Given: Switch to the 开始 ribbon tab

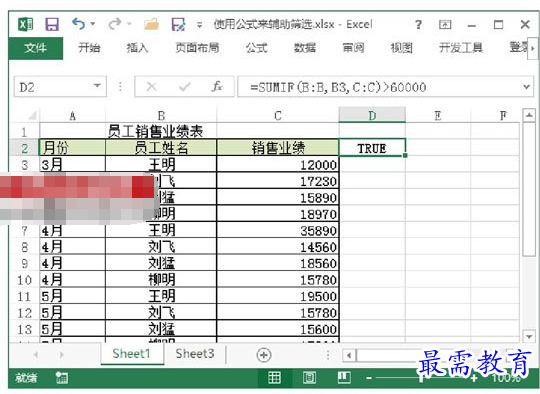Looking at the screenshot, I should pos(89,48).
